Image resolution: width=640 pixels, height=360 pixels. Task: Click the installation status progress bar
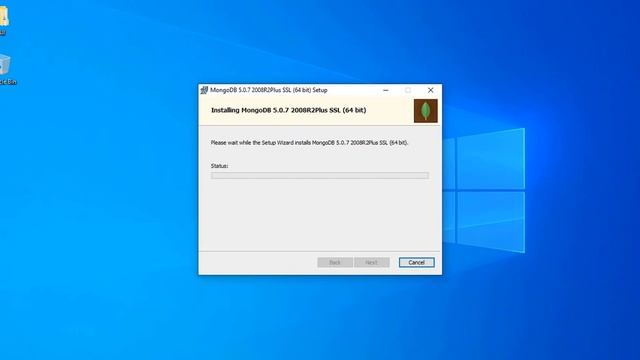click(x=320, y=176)
